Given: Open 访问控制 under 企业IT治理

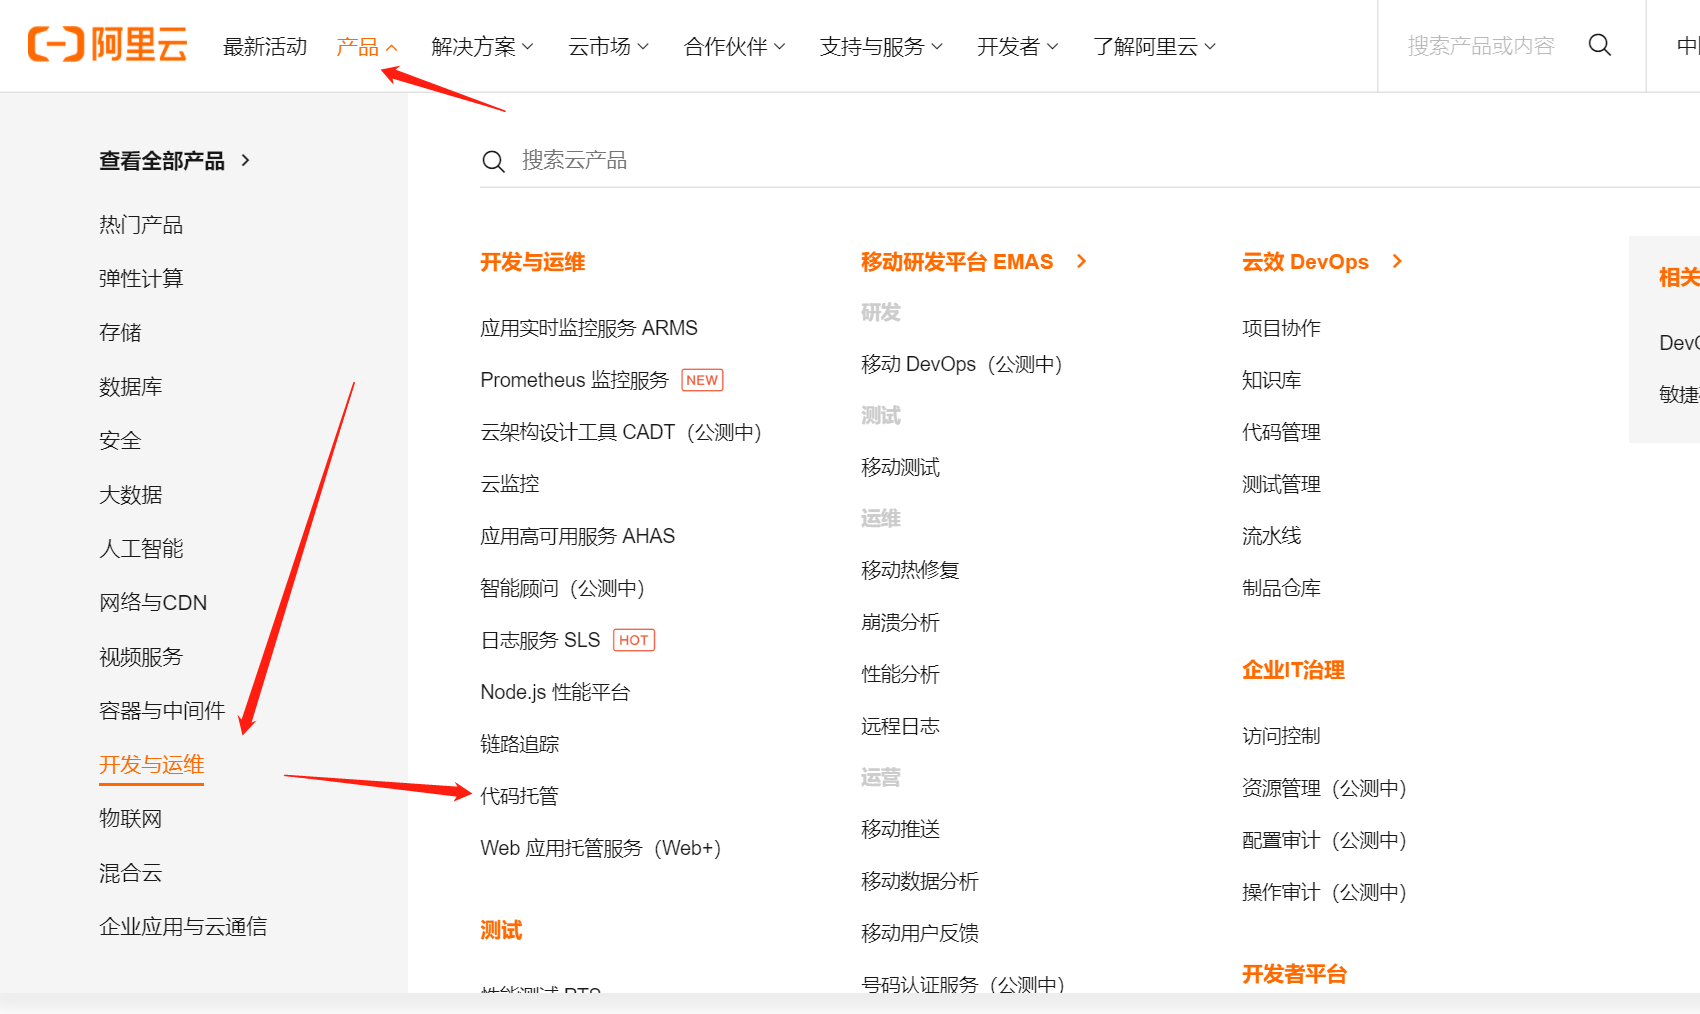Looking at the screenshot, I should pos(1282,736).
